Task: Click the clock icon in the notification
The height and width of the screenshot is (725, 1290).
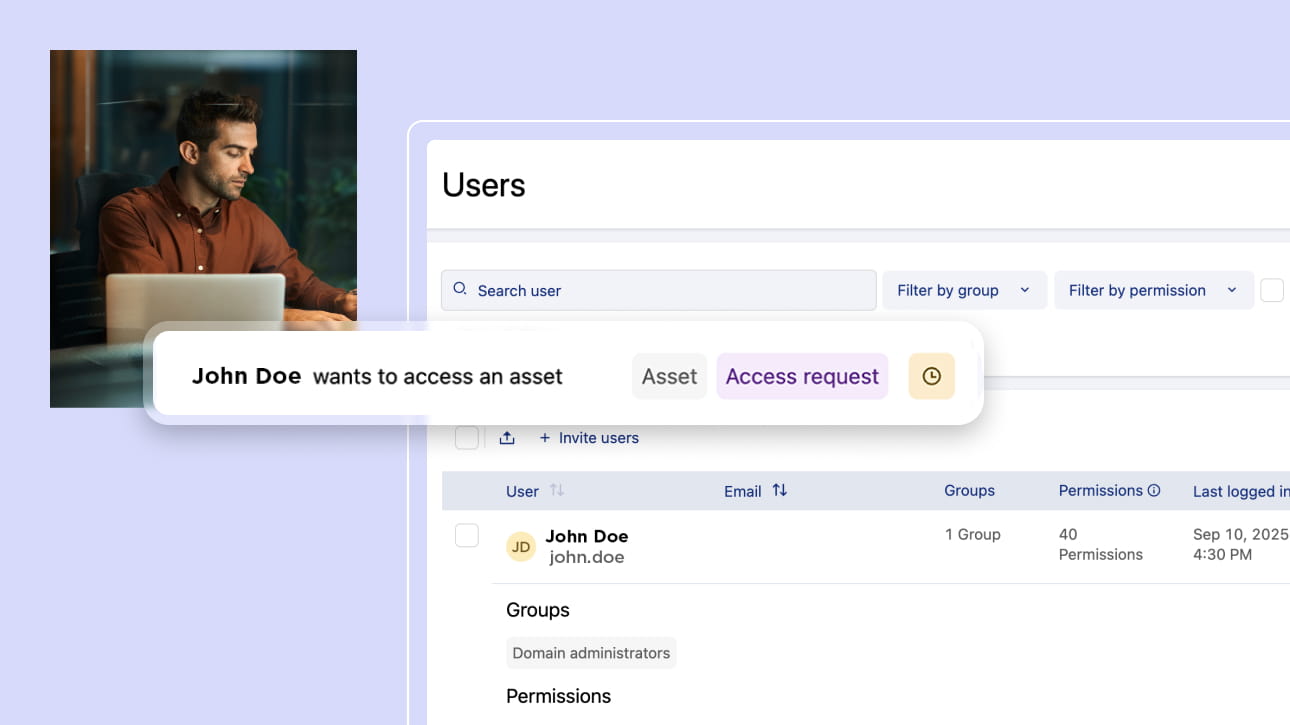Action: [x=931, y=377]
